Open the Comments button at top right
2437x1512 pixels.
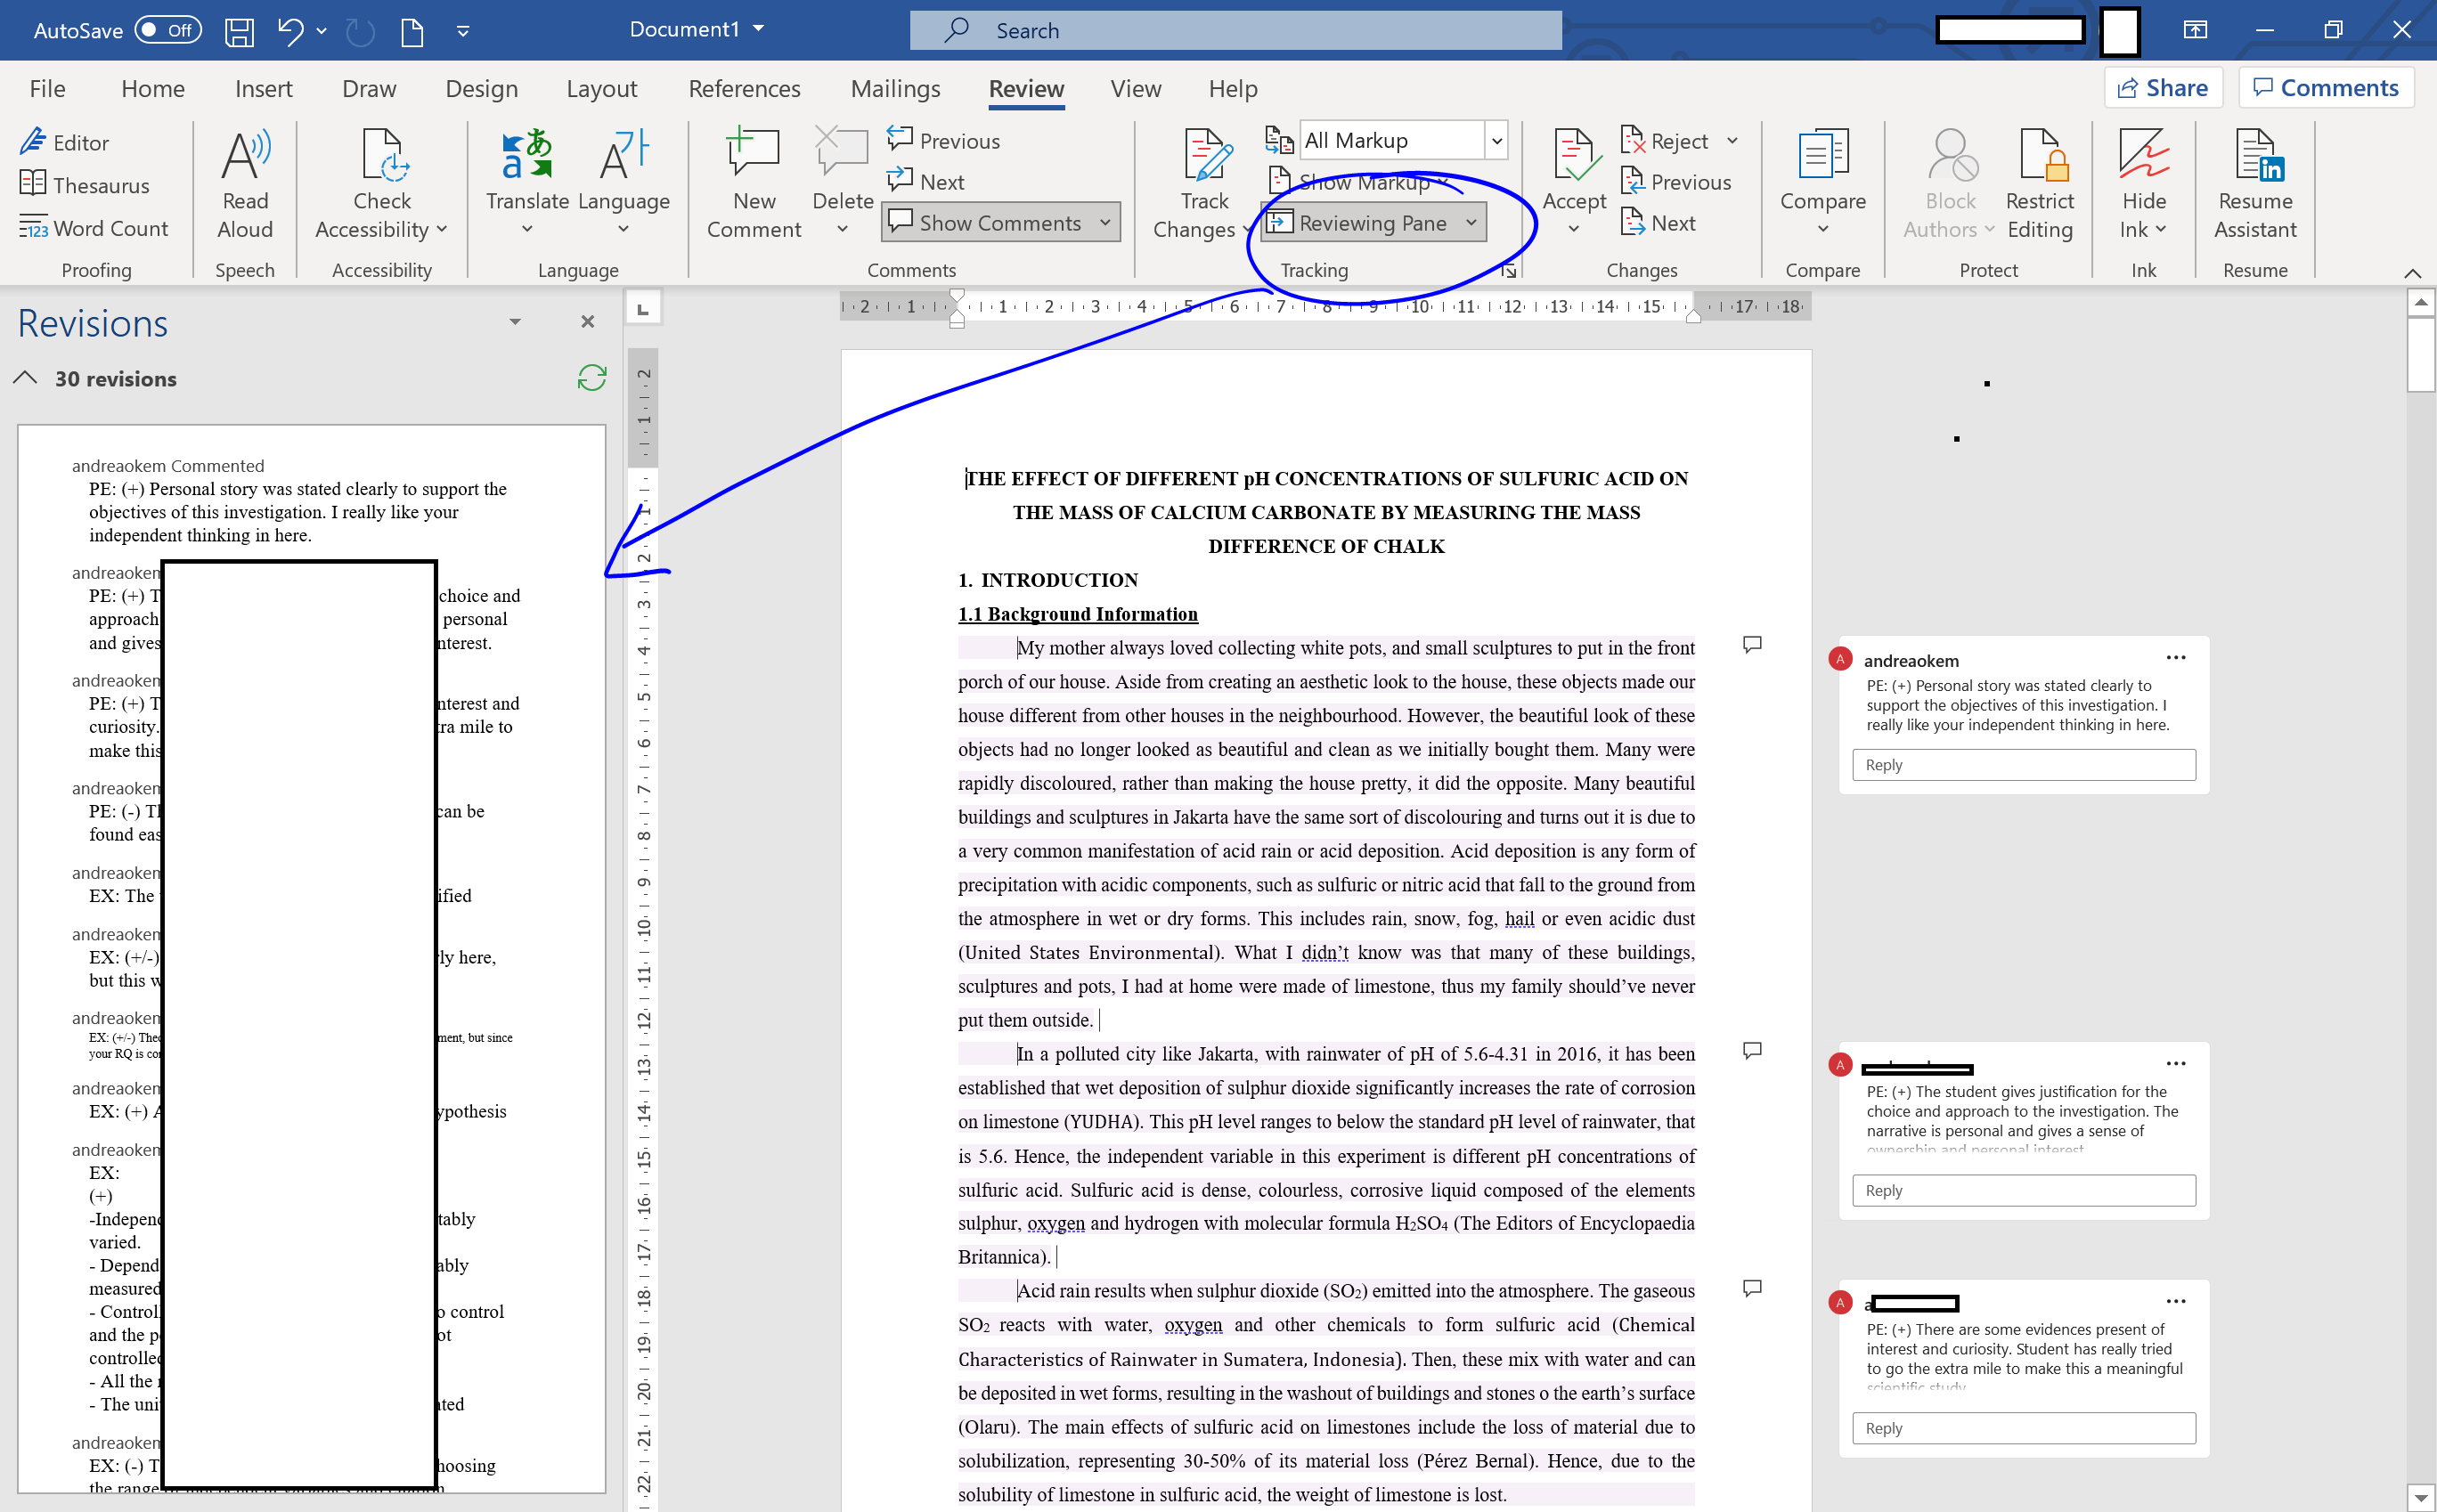pos(2326,88)
